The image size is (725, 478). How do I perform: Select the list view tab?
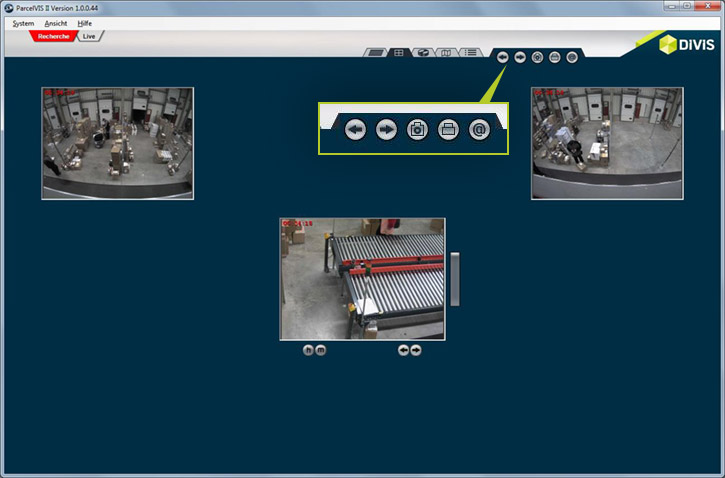click(x=471, y=53)
